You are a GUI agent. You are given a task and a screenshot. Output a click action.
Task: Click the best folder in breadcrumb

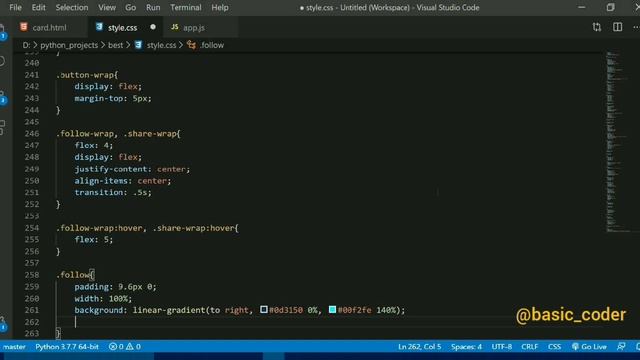click(116, 45)
